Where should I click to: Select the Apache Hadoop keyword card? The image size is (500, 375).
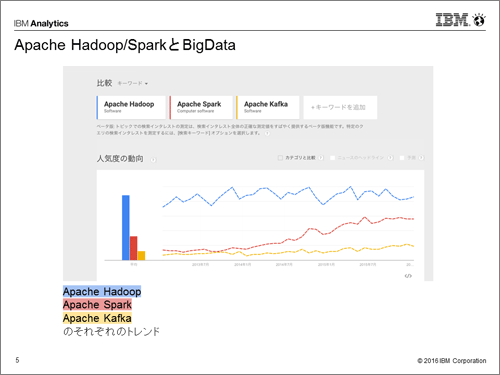(x=131, y=107)
